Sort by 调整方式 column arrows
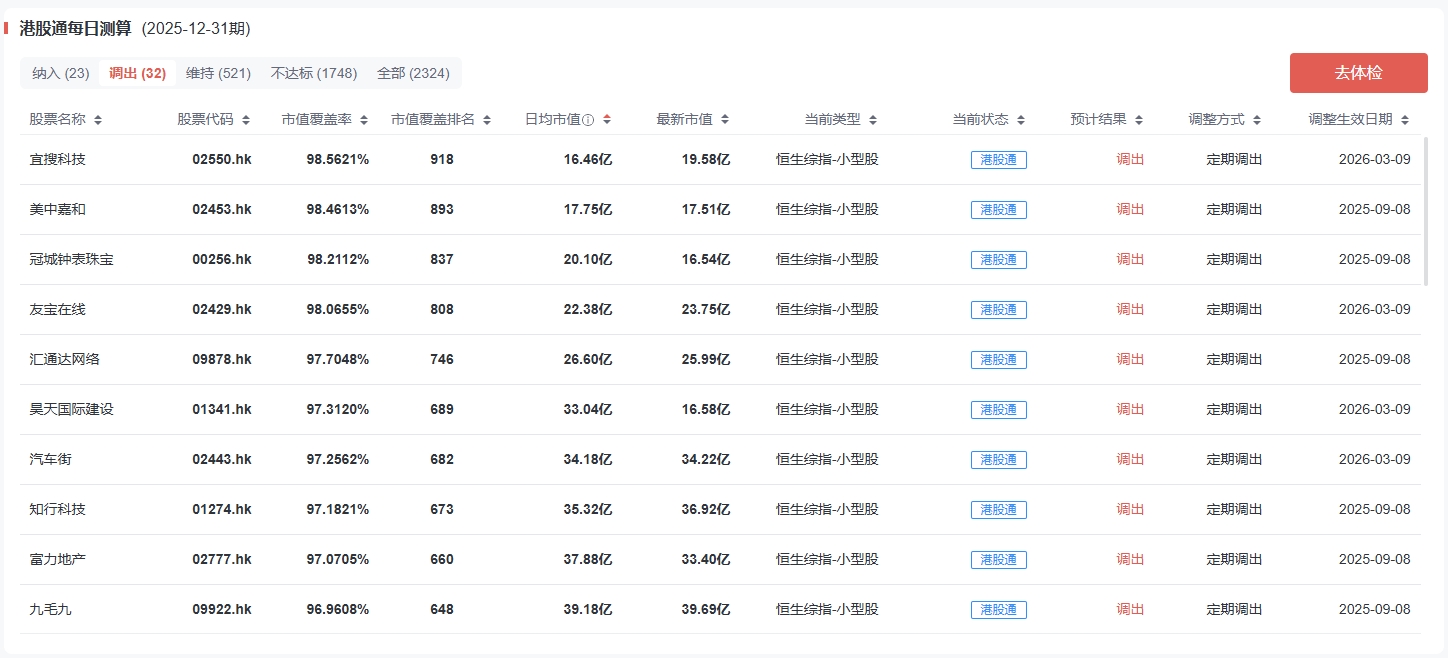 tap(1257, 120)
